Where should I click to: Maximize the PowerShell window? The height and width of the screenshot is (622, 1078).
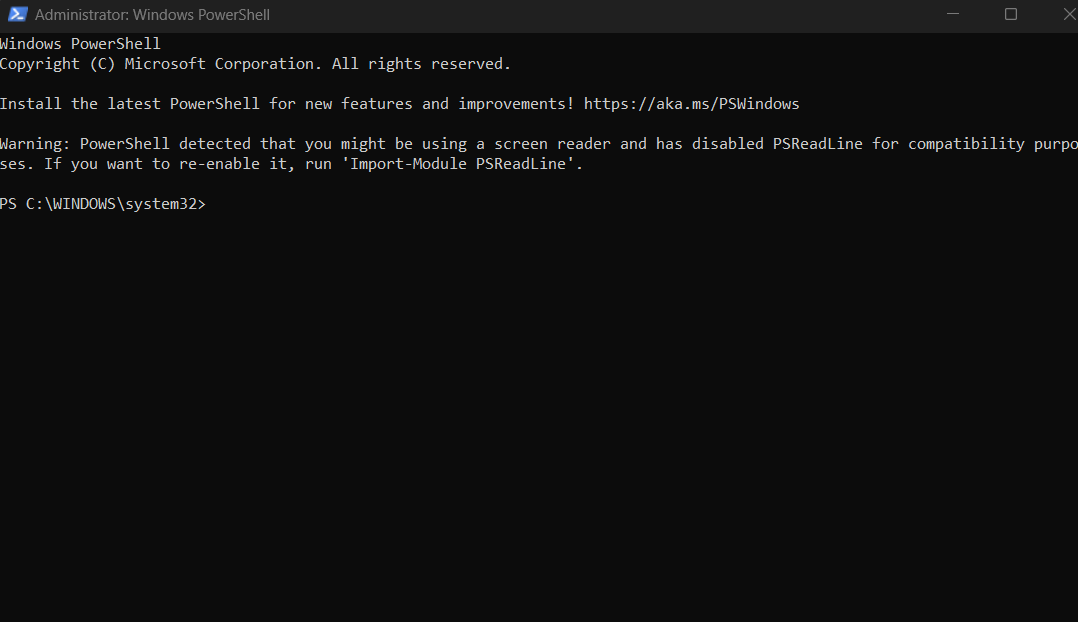pos(1011,15)
